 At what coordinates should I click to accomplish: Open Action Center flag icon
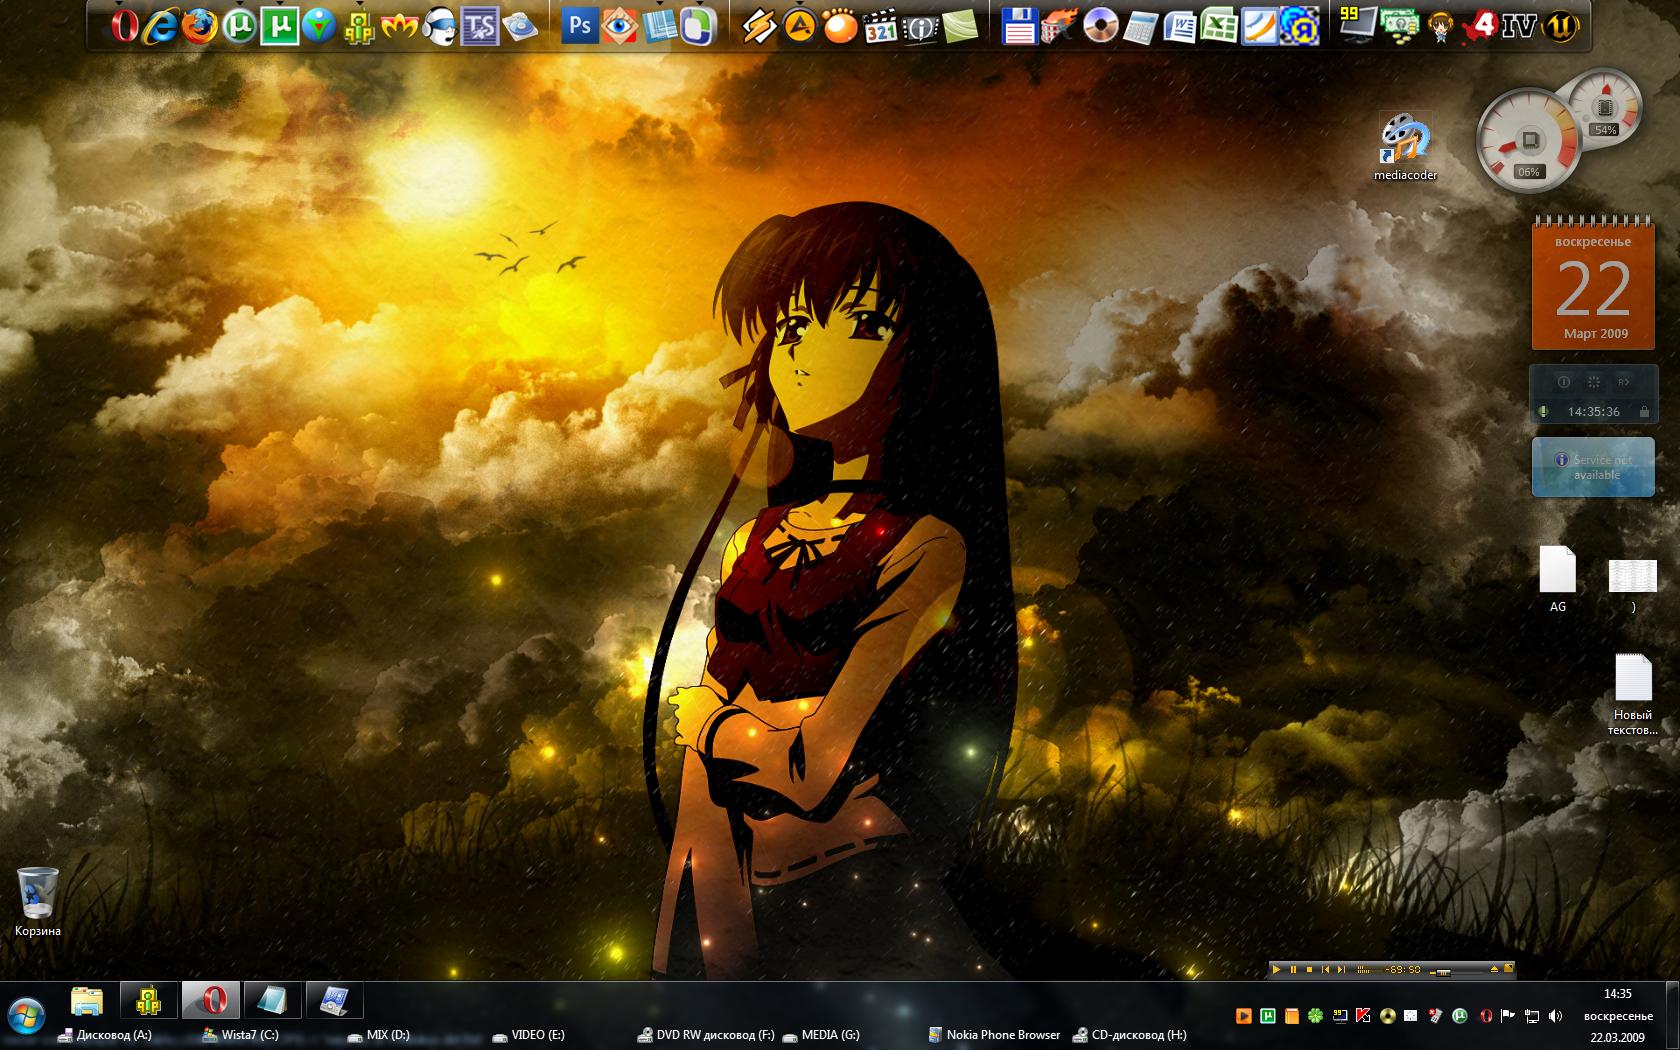(1507, 1016)
